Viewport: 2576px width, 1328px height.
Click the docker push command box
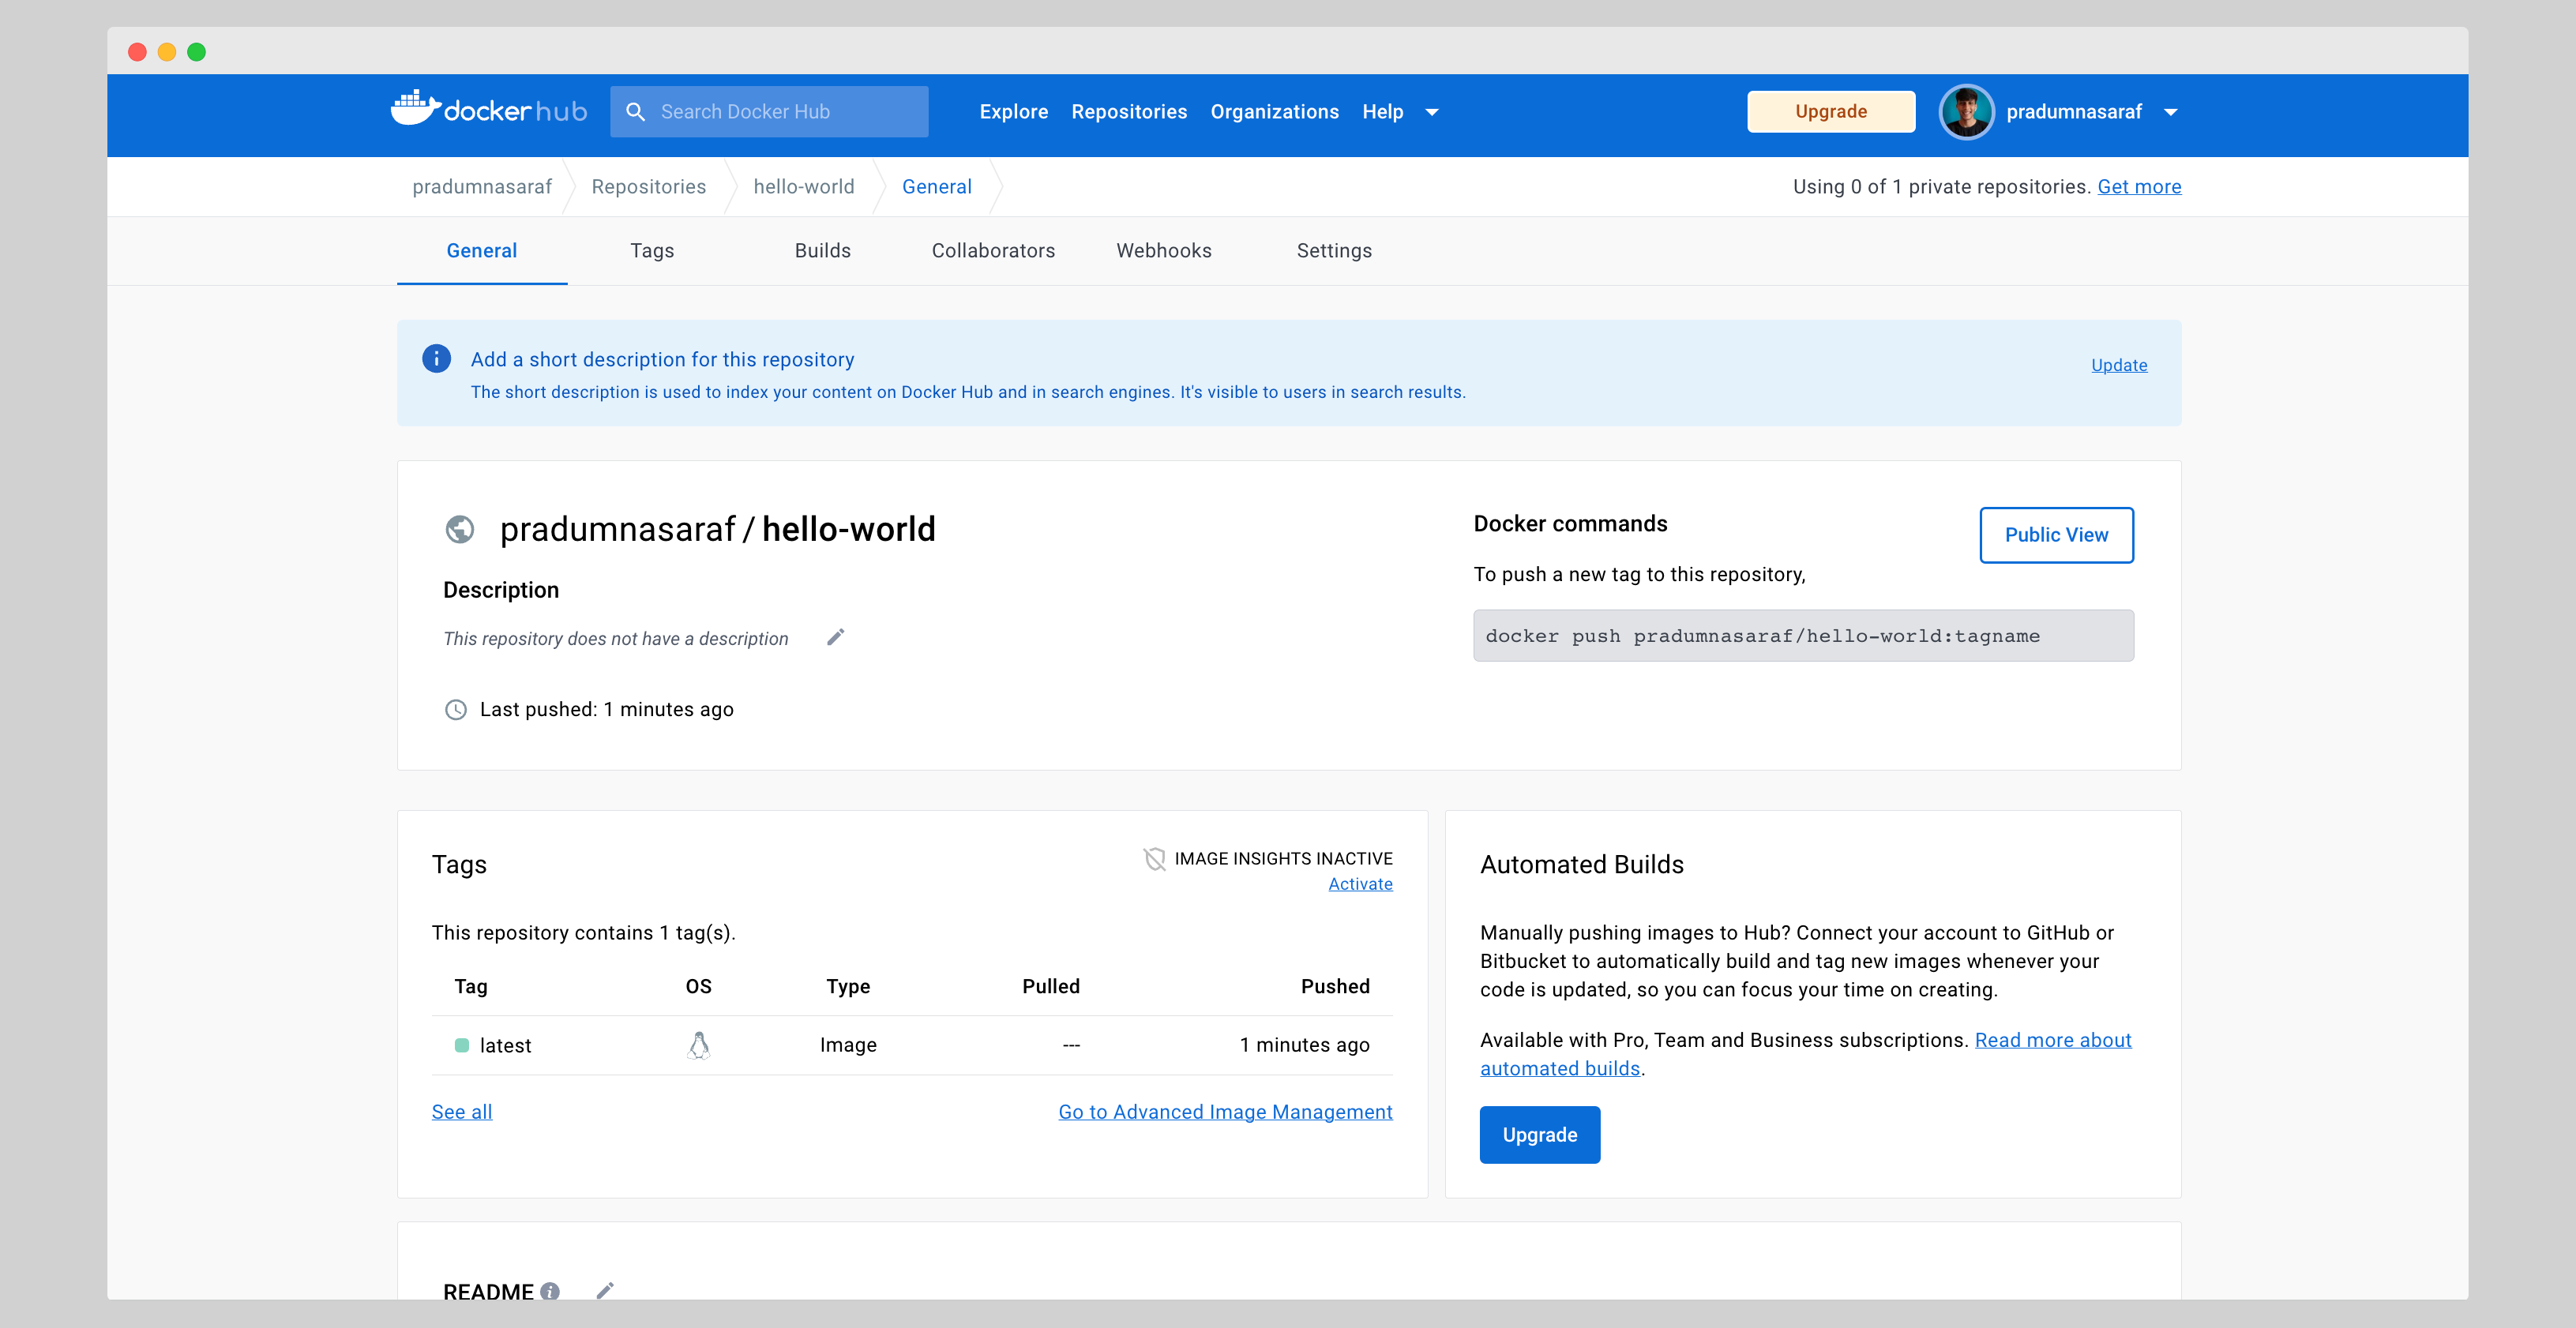1802,636
